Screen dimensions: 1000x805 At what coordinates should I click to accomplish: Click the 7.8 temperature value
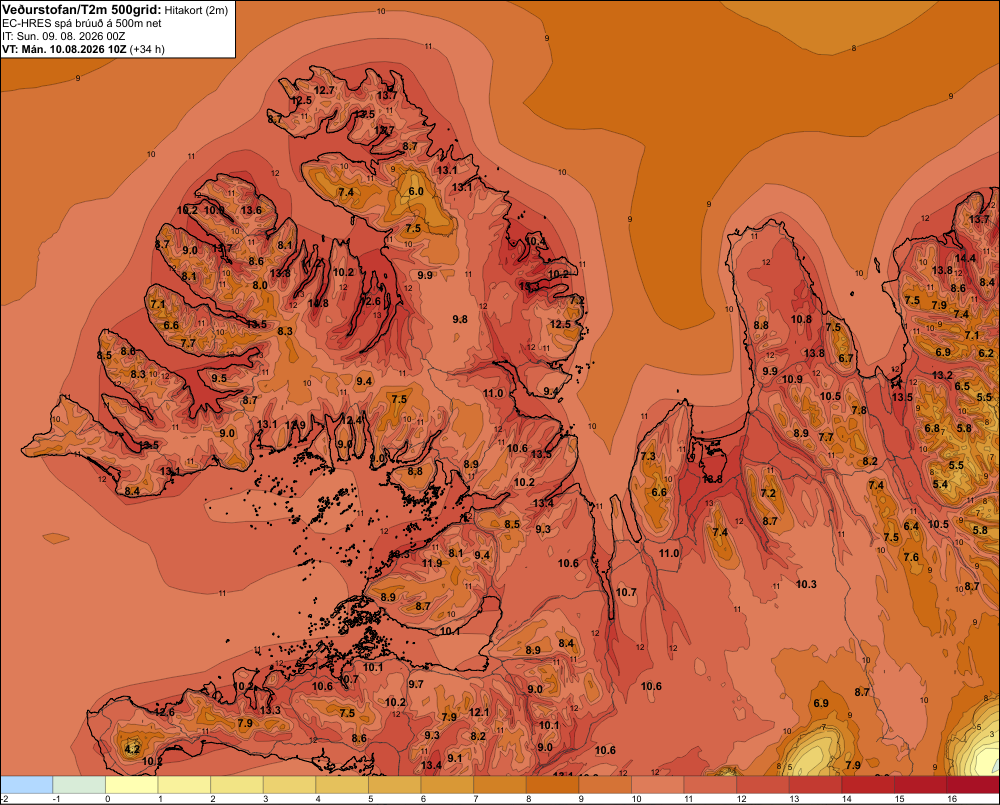859,410
